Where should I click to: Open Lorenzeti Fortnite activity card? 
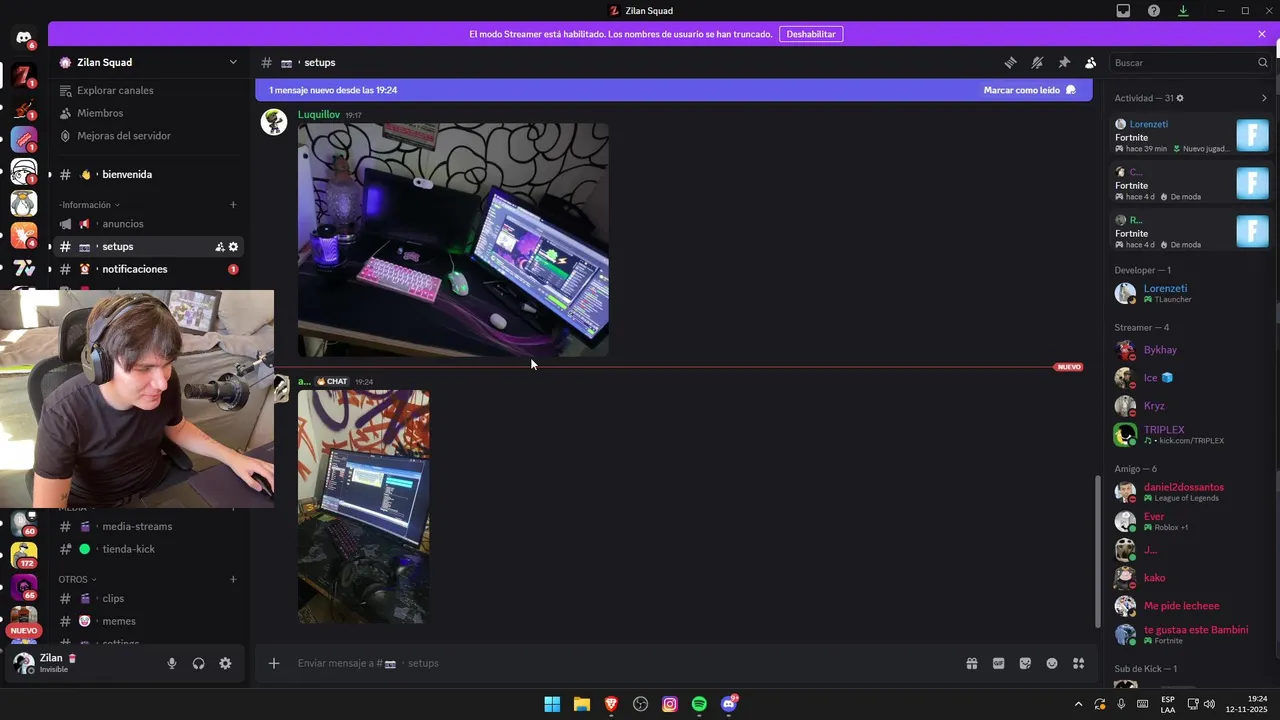tap(1192, 136)
